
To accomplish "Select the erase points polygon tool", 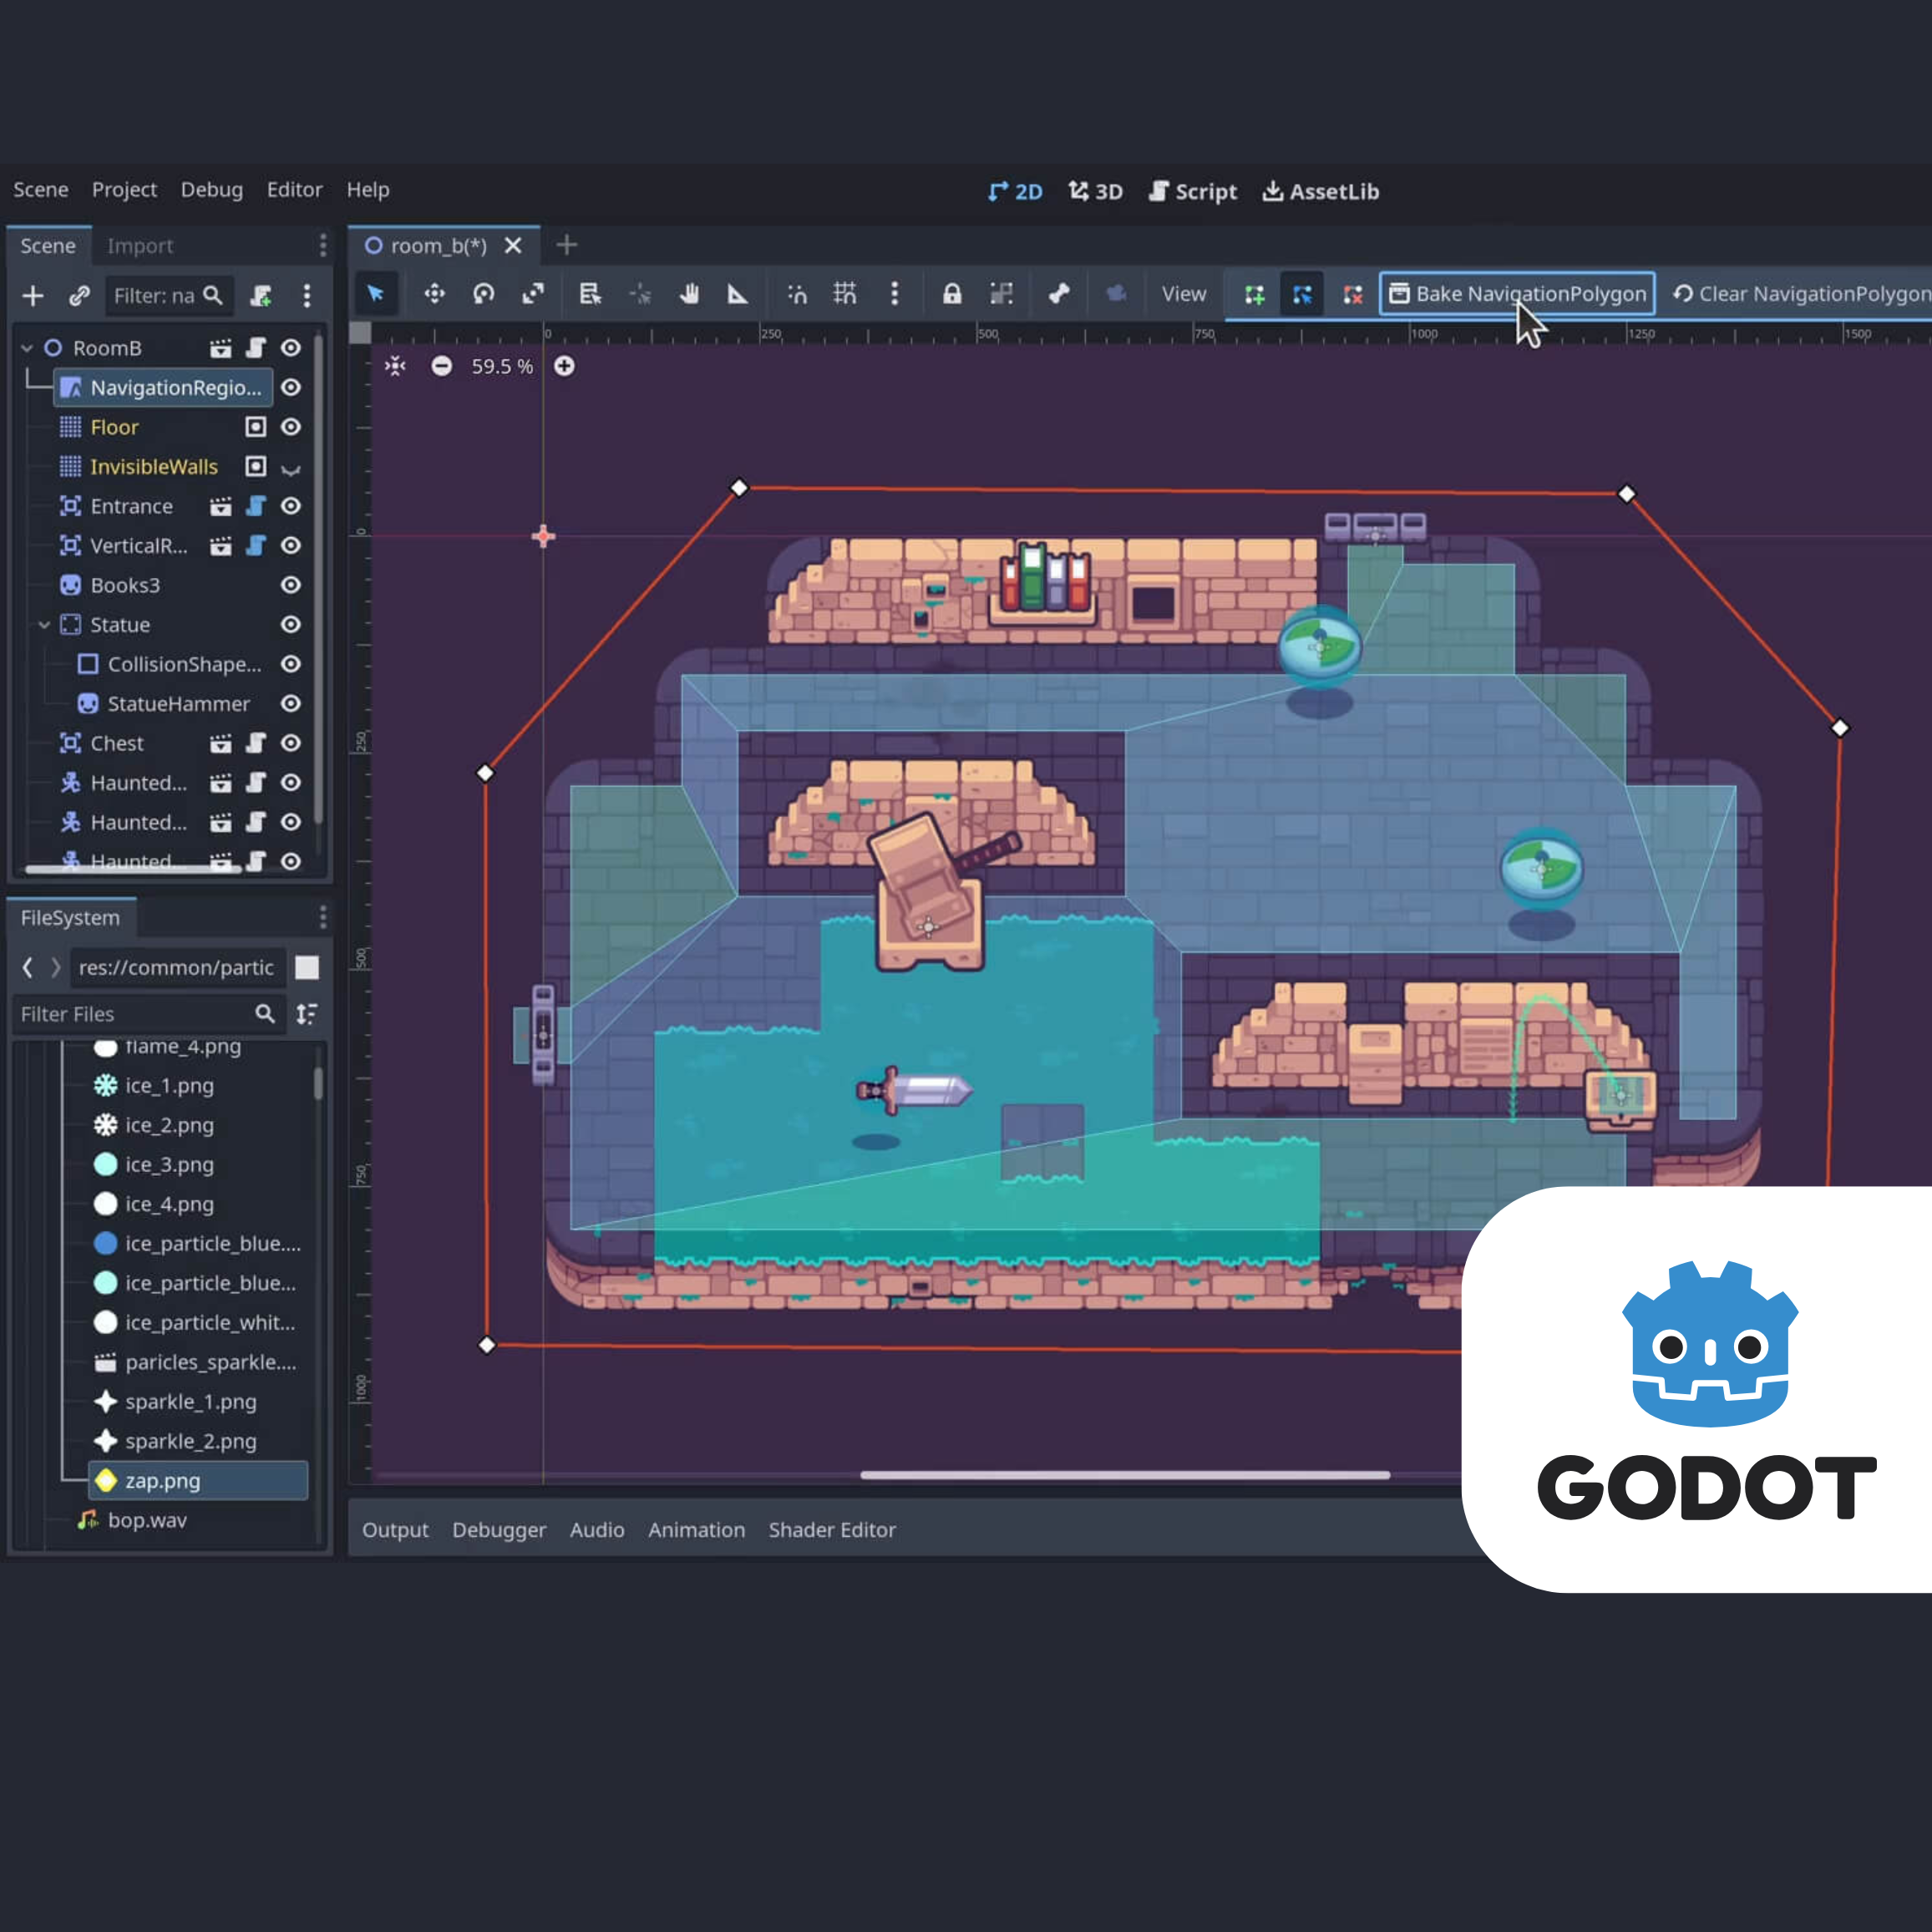I will tap(1353, 295).
